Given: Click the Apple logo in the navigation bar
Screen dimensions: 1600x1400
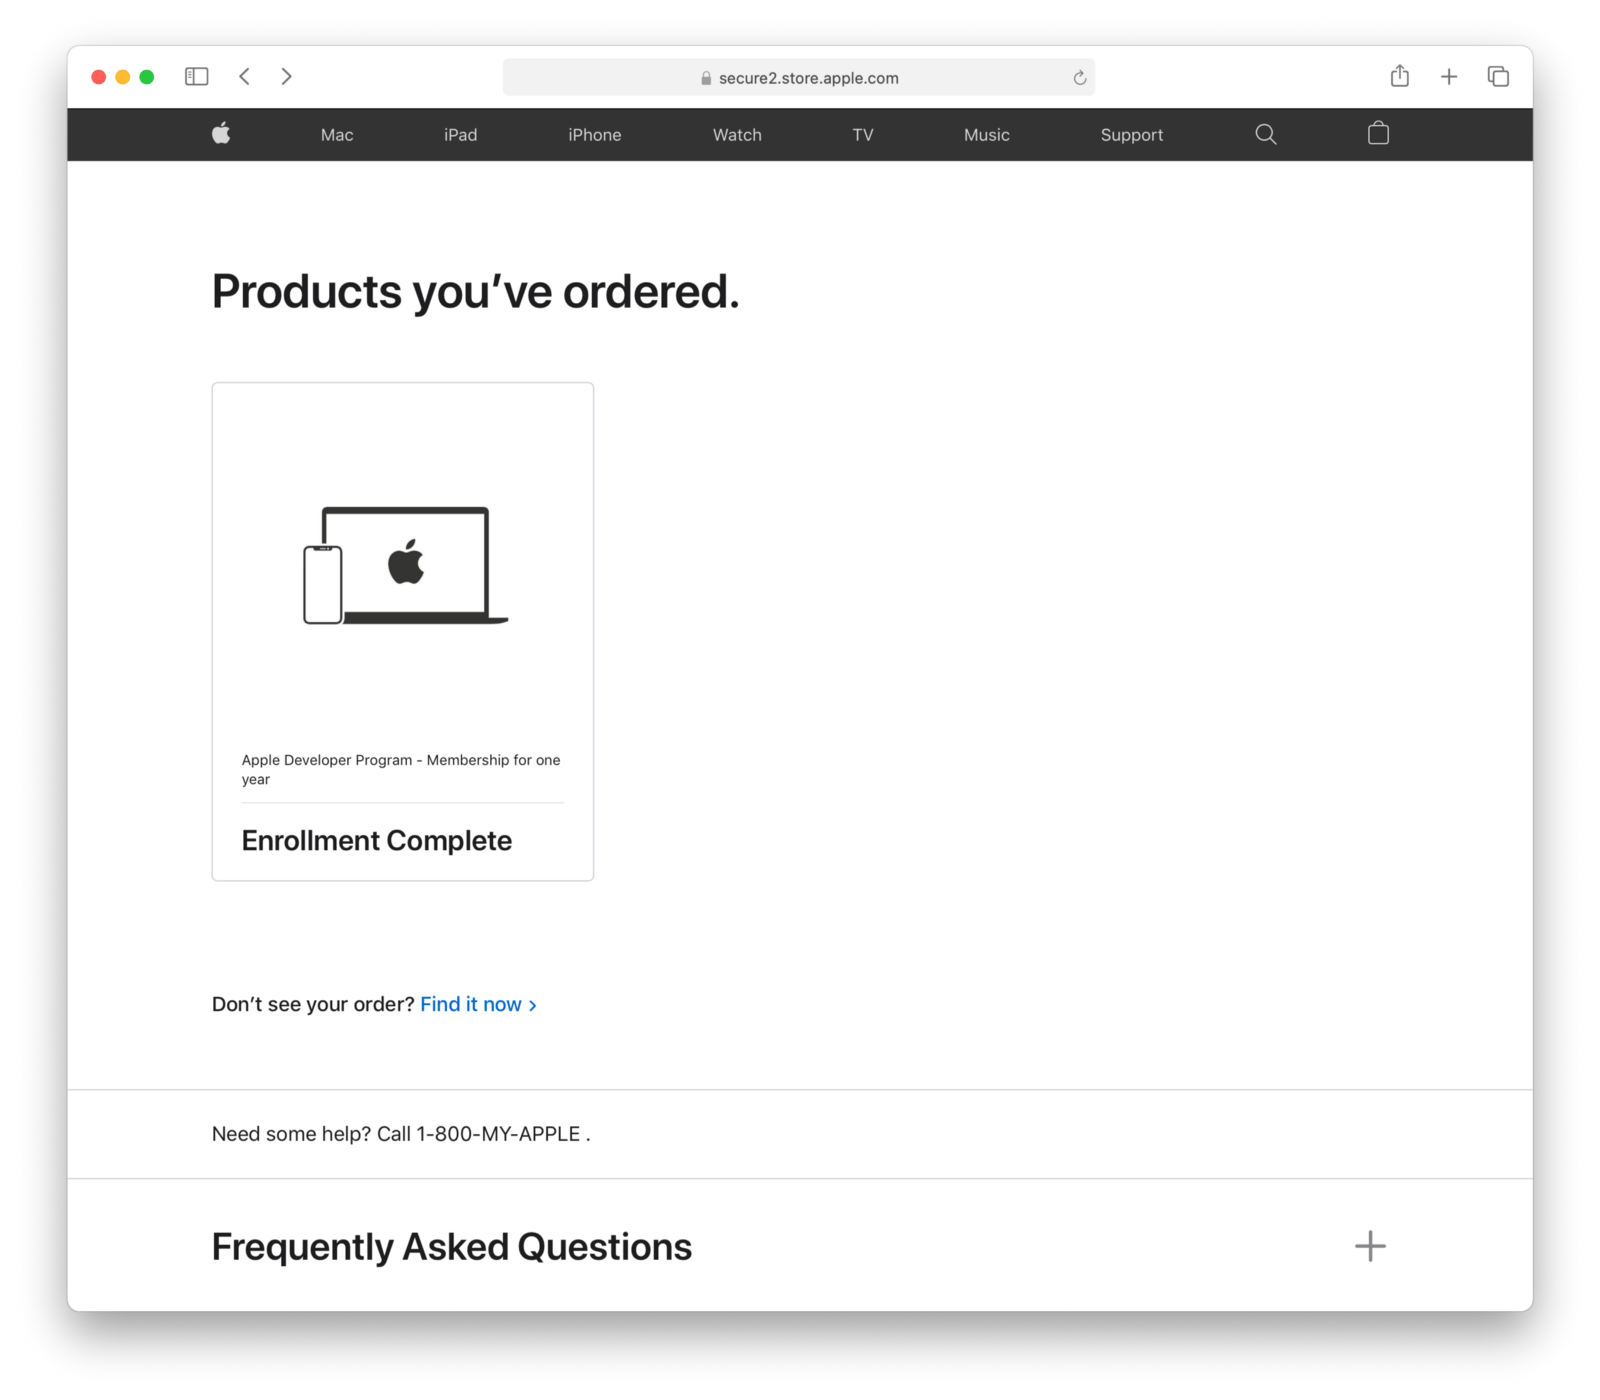Looking at the screenshot, I should click(221, 134).
